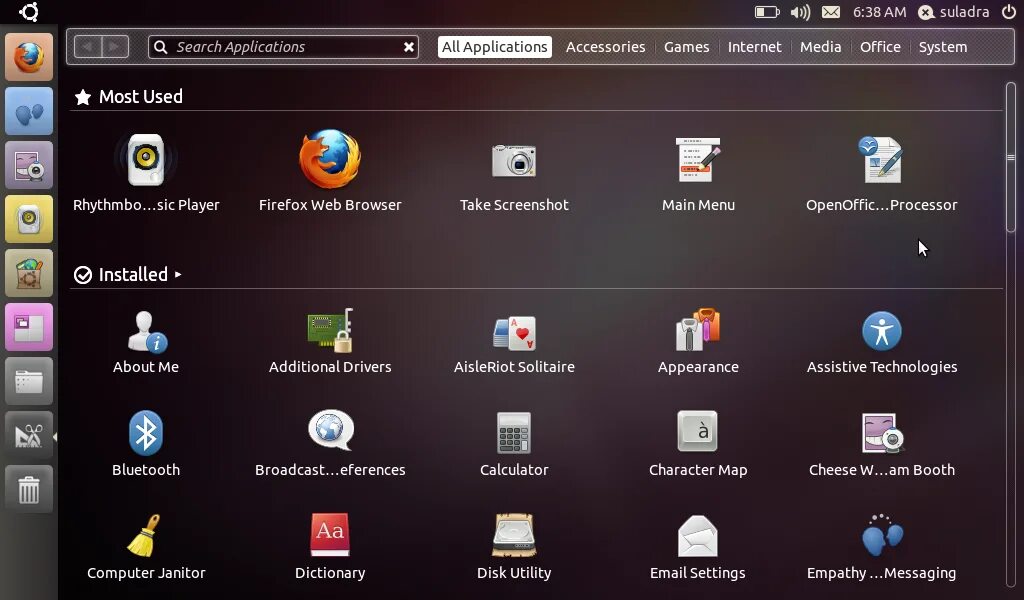Switch to the Accessories category

click(605, 47)
